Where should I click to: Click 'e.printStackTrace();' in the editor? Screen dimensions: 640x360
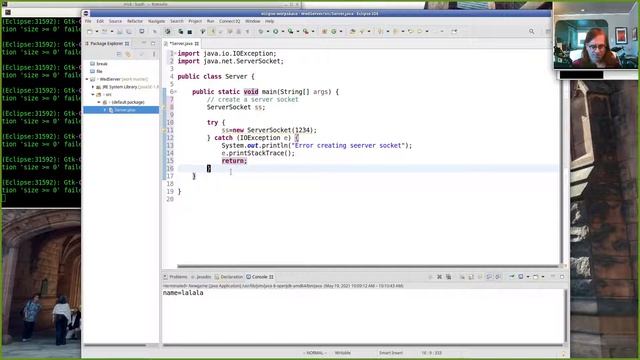pyautogui.click(x=258, y=153)
